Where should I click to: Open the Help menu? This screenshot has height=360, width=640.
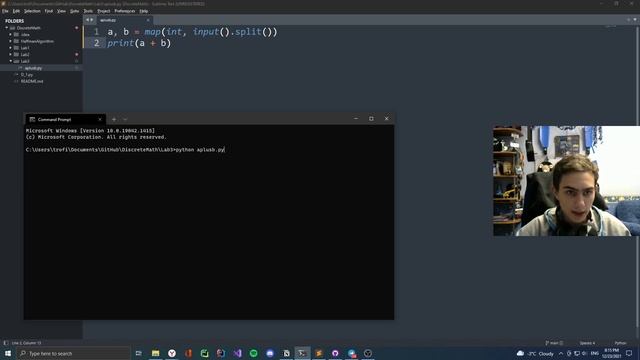point(144,11)
